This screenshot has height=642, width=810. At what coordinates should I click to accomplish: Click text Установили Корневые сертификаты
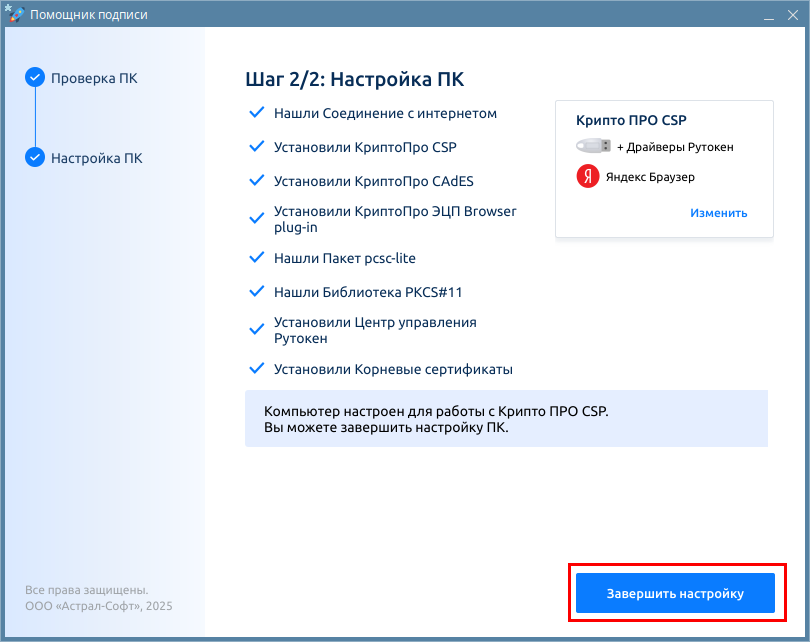(393, 369)
